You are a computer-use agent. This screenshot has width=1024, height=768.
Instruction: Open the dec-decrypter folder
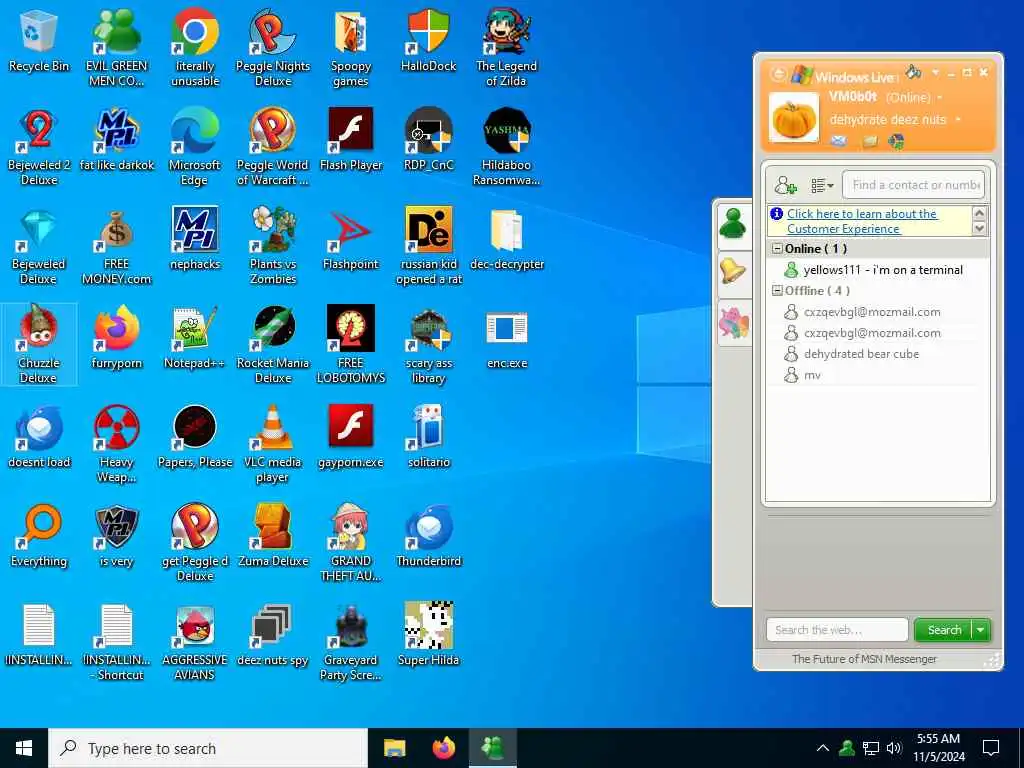pyautogui.click(x=507, y=239)
